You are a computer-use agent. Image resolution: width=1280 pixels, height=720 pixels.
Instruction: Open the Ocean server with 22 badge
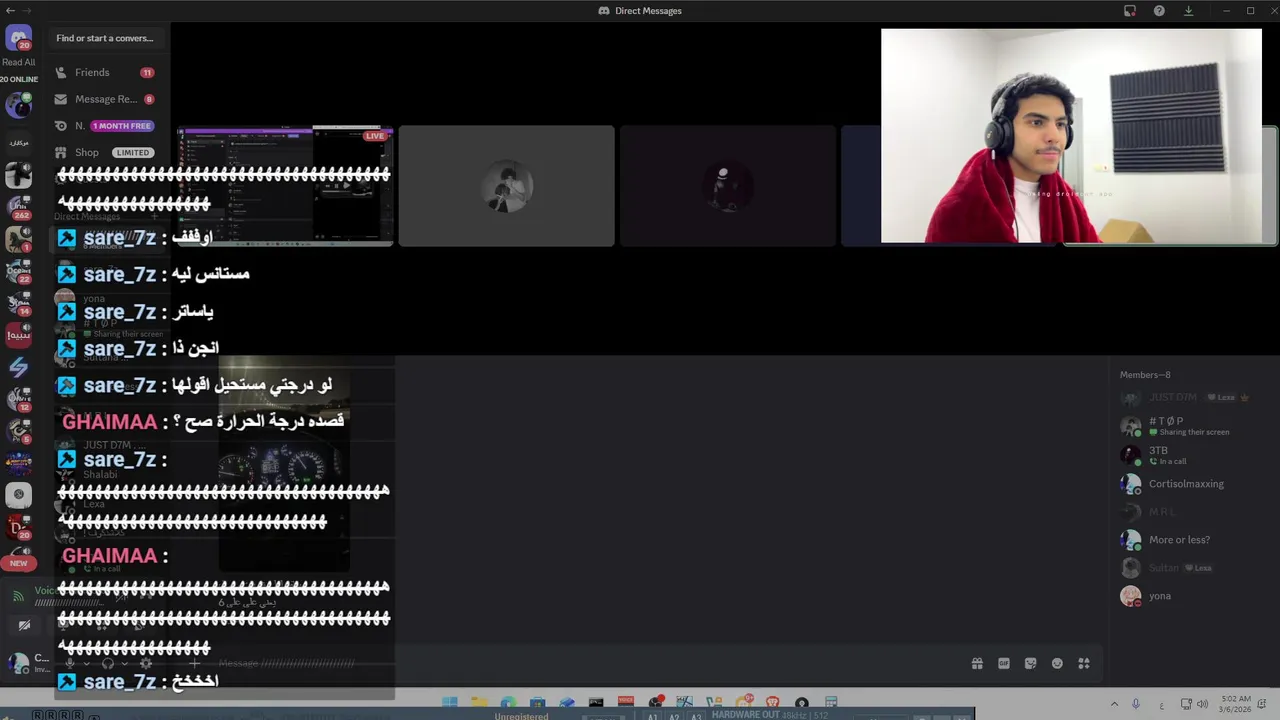pyautogui.click(x=18, y=270)
